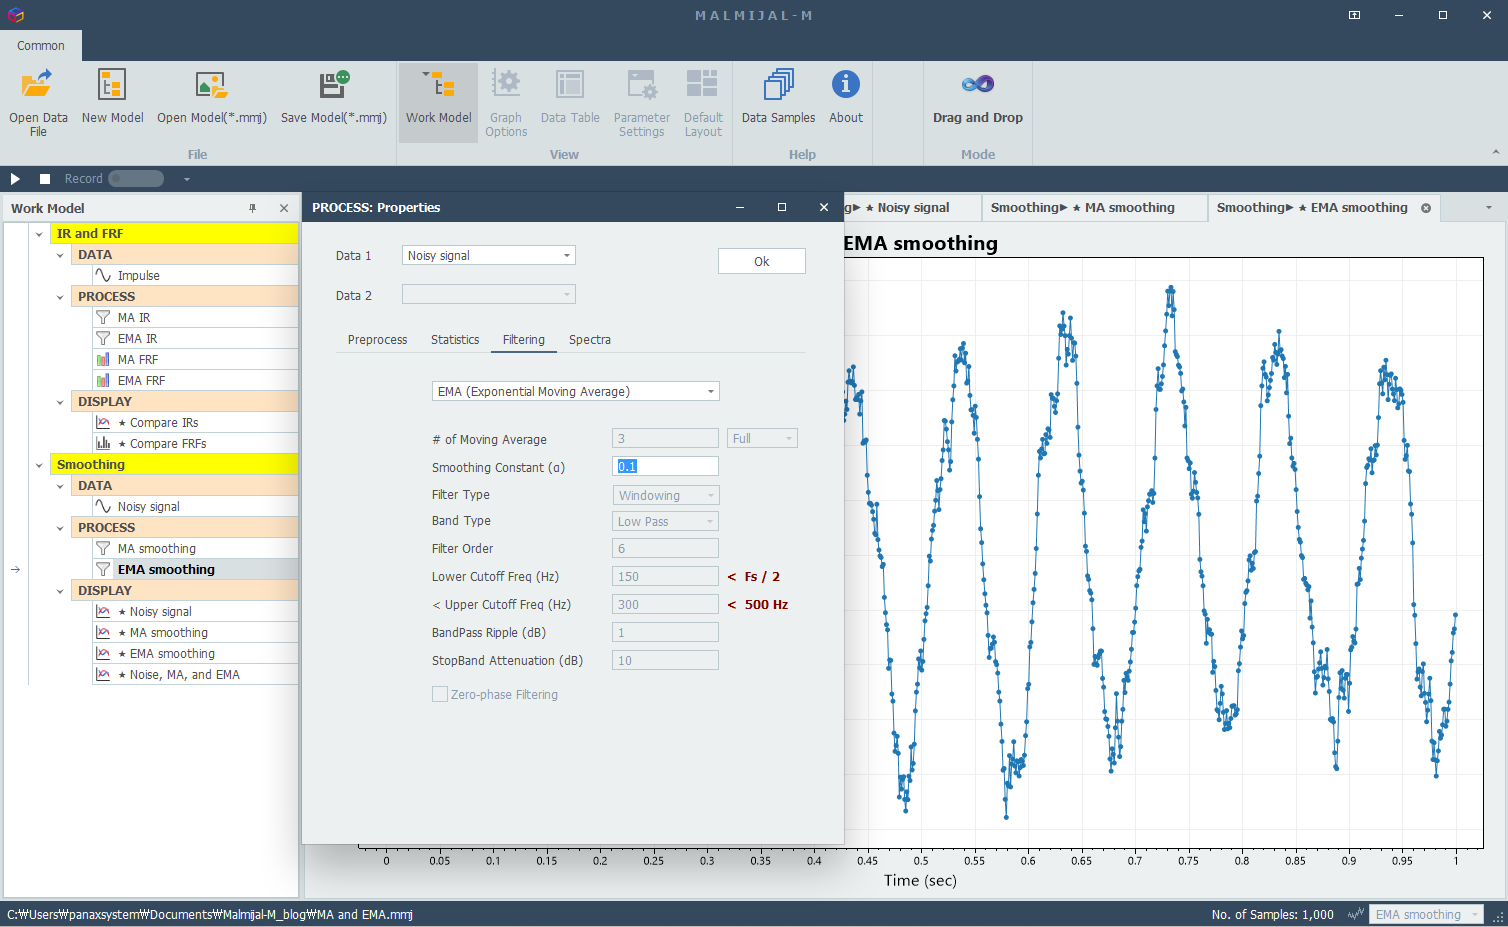Viewport: 1508px width, 927px height.
Task: Open Graph Options
Action: (x=506, y=102)
